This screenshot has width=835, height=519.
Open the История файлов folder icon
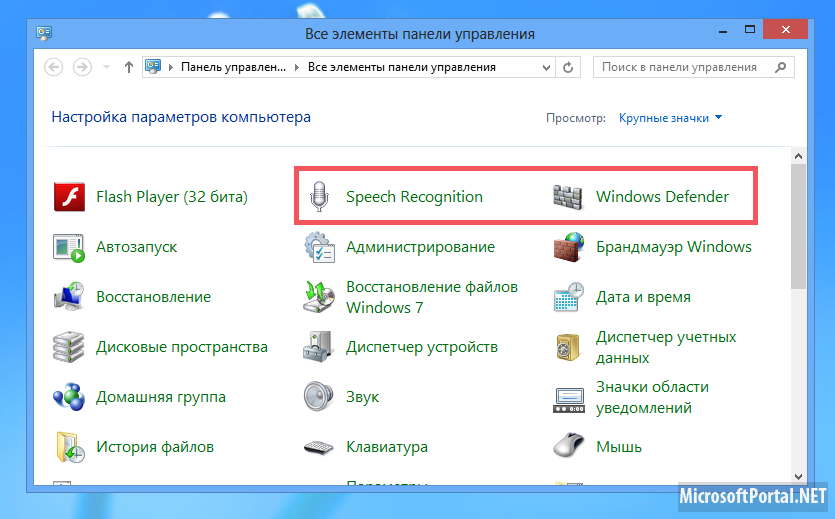coord(70,447)
